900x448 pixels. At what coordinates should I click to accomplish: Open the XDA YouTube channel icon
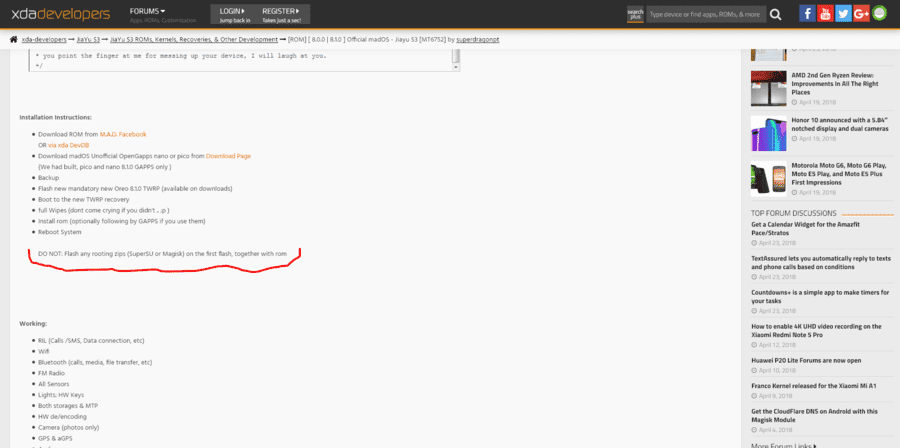click(x=825, y=14)
